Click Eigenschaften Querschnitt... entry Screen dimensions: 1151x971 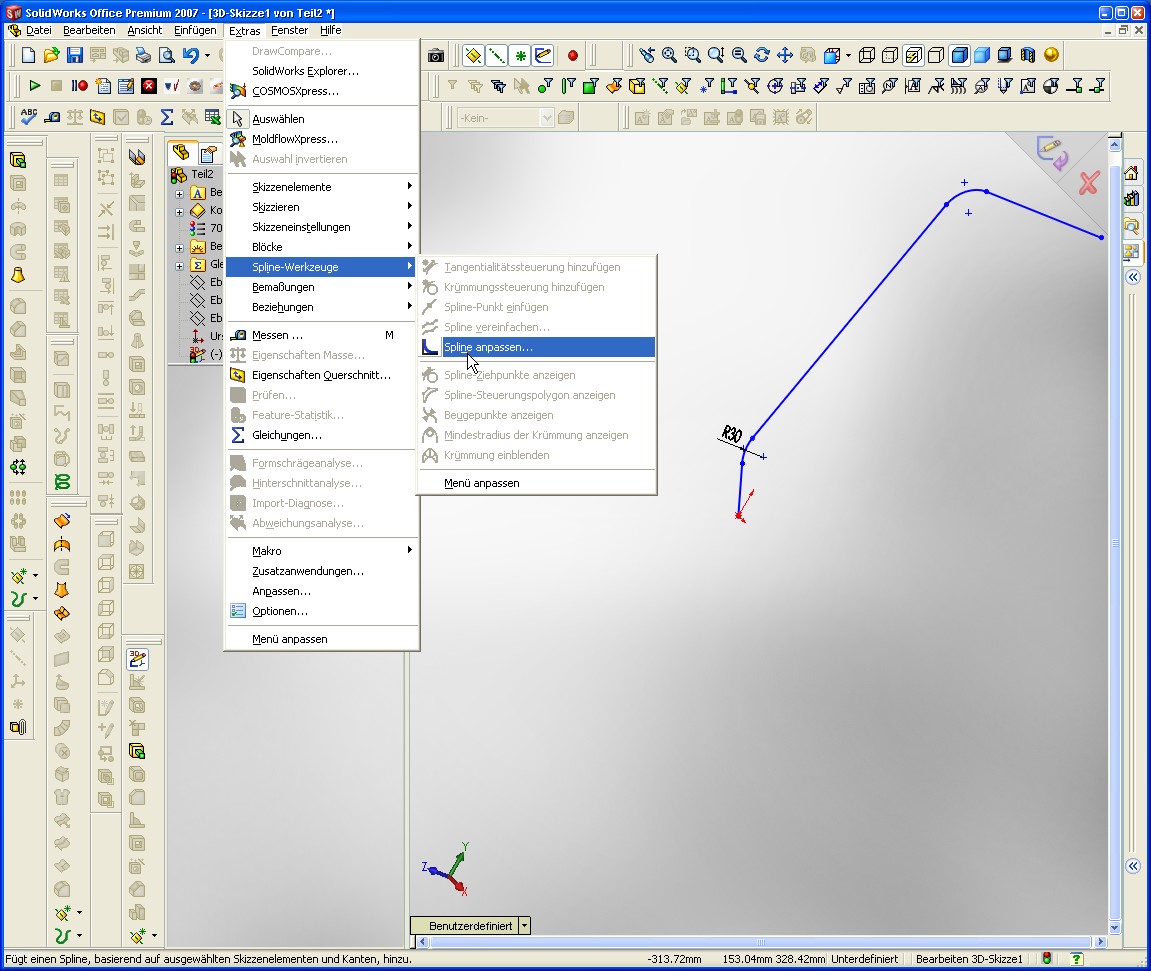click(322, 375)
